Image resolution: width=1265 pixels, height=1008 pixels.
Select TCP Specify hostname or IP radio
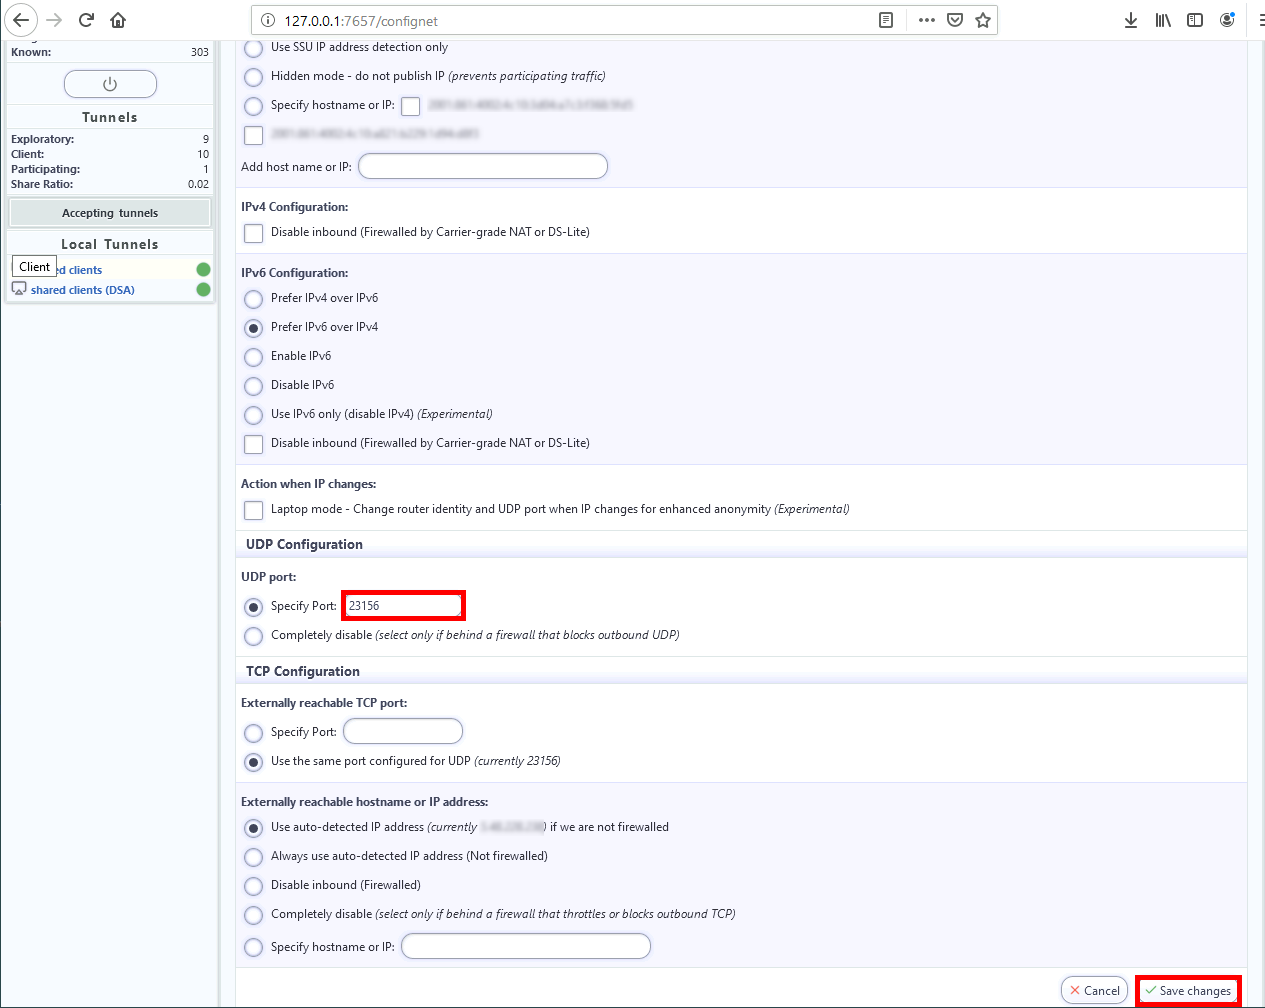pyautogui.click(x=254, y=947)
